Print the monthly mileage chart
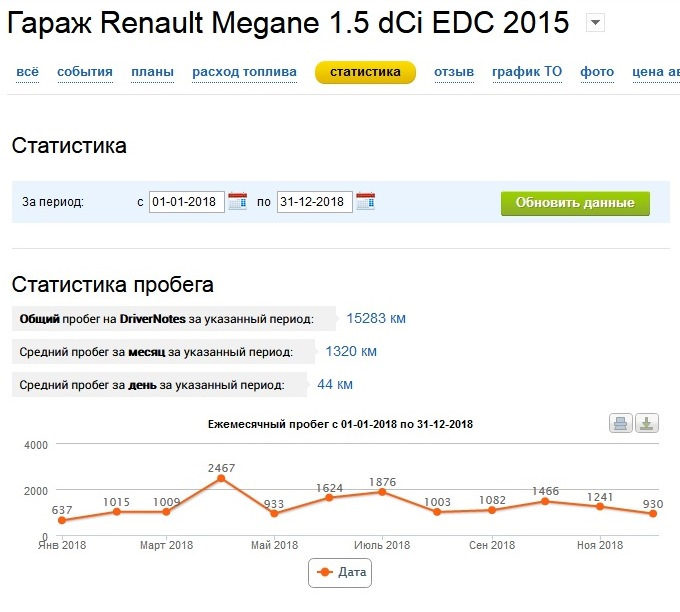This screenshot has width=680, height=612. coord(621,423)
